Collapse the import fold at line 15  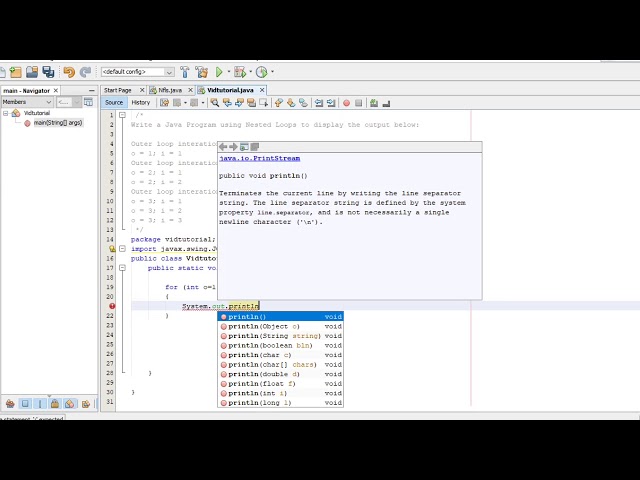pyautogui.click(x=122, y=249)
